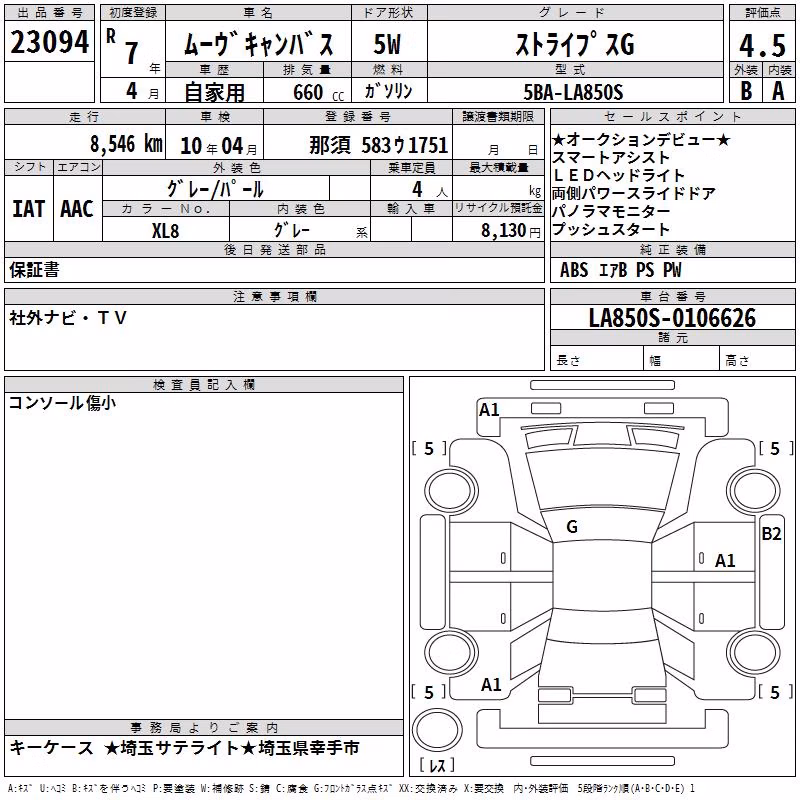Select the 検査員記入欄 section header
The image size is (800, 800).
point(204,385)
